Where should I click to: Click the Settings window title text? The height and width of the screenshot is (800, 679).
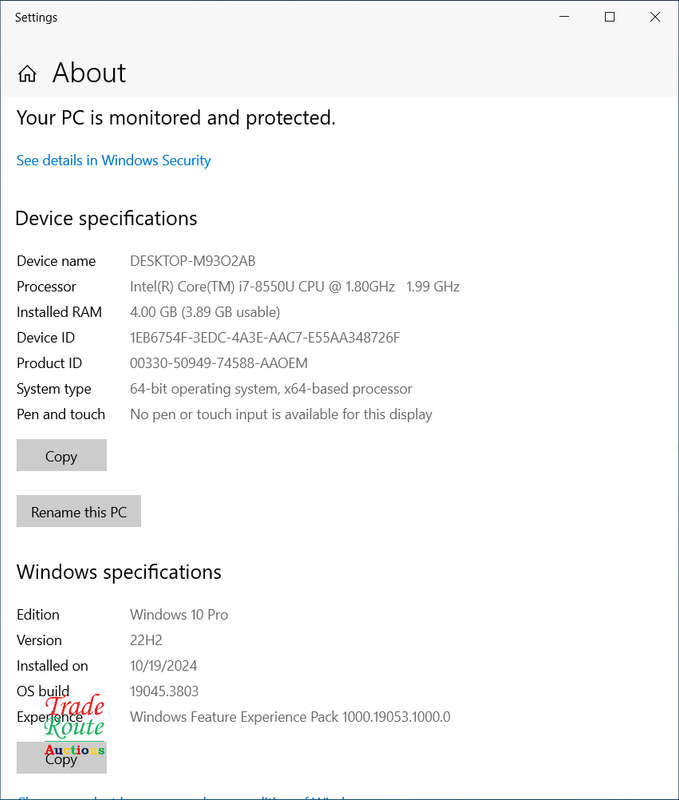click(36, 17)
